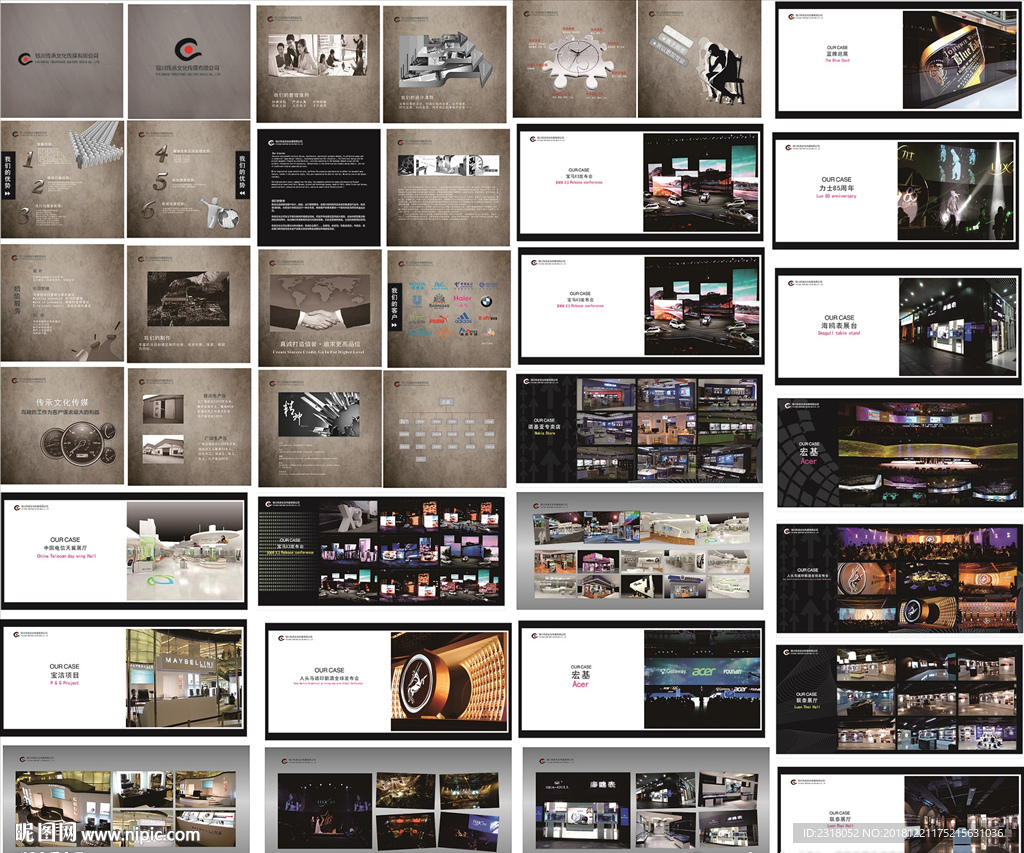Screen dimensions: 1024x853
Task: Click the big numeral 6 beside globe figure
Action: [149, 210]
